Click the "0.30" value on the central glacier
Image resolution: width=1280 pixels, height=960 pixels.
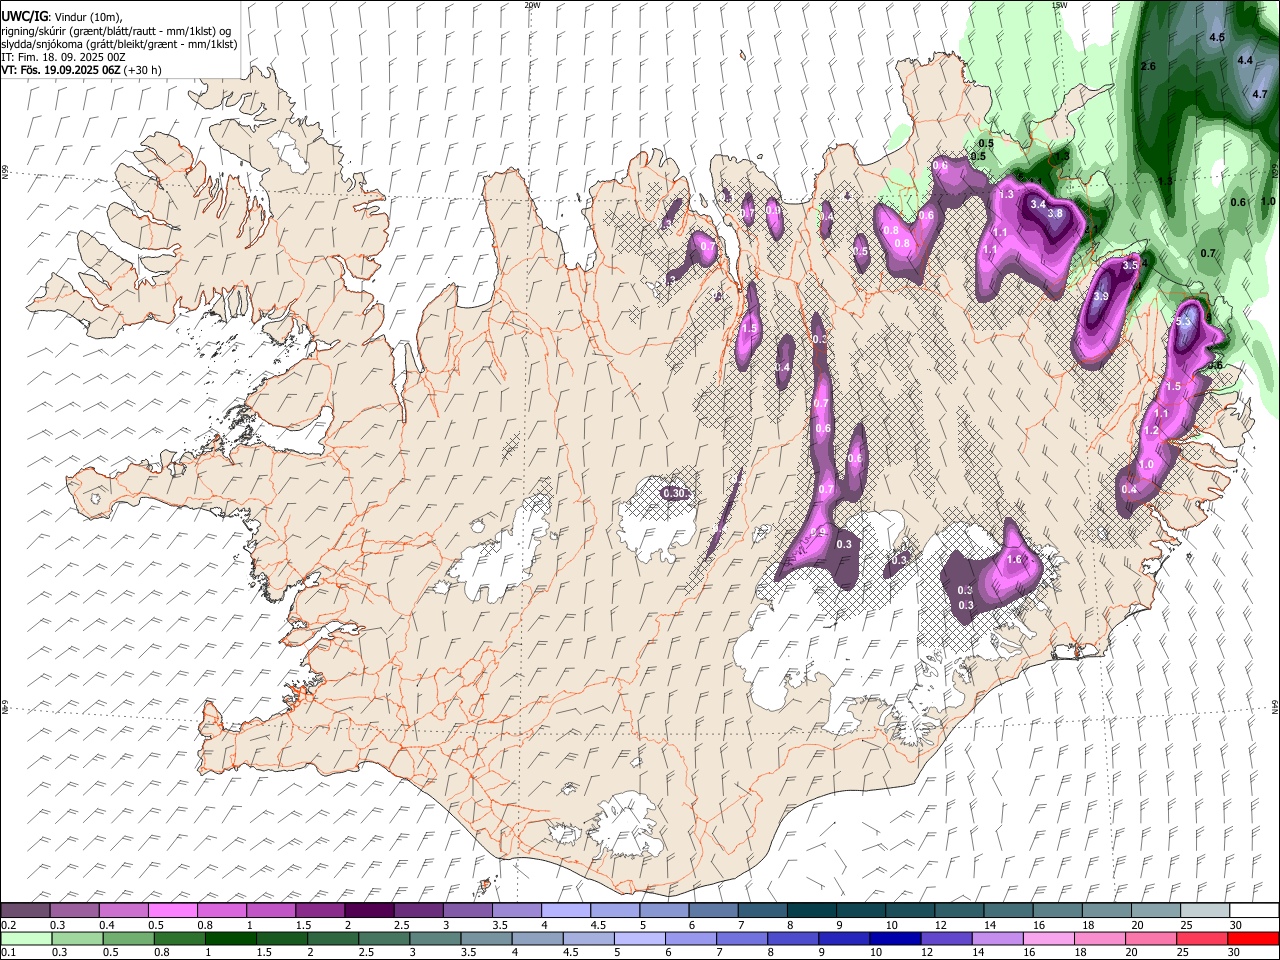pyautogui.click(x=675, y=493)
